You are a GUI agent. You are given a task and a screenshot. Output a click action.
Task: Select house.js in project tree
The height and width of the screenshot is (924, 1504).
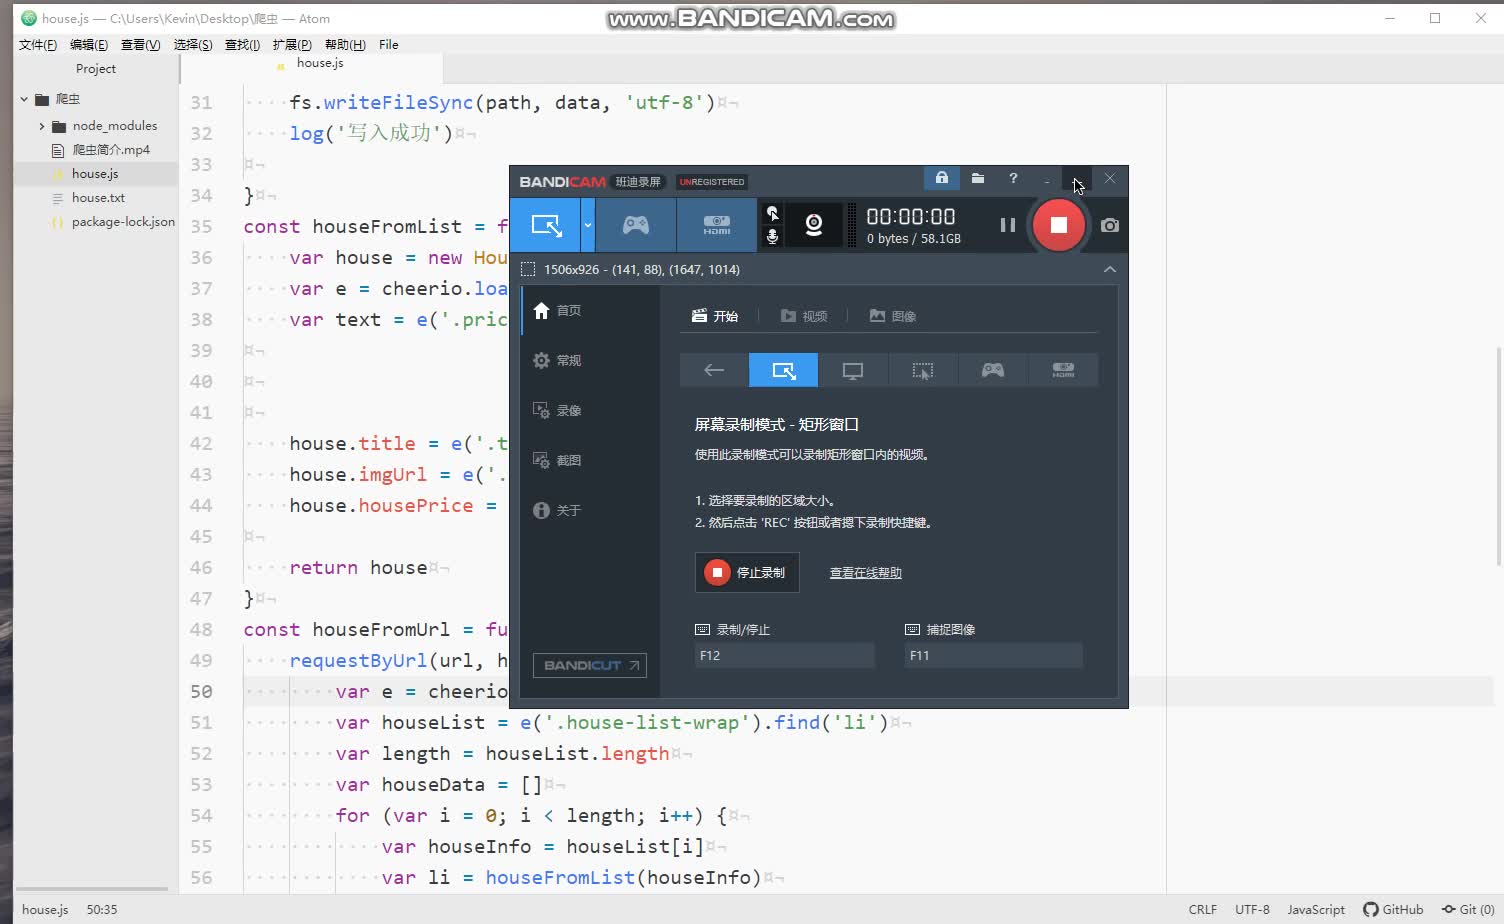pos(95,174)
